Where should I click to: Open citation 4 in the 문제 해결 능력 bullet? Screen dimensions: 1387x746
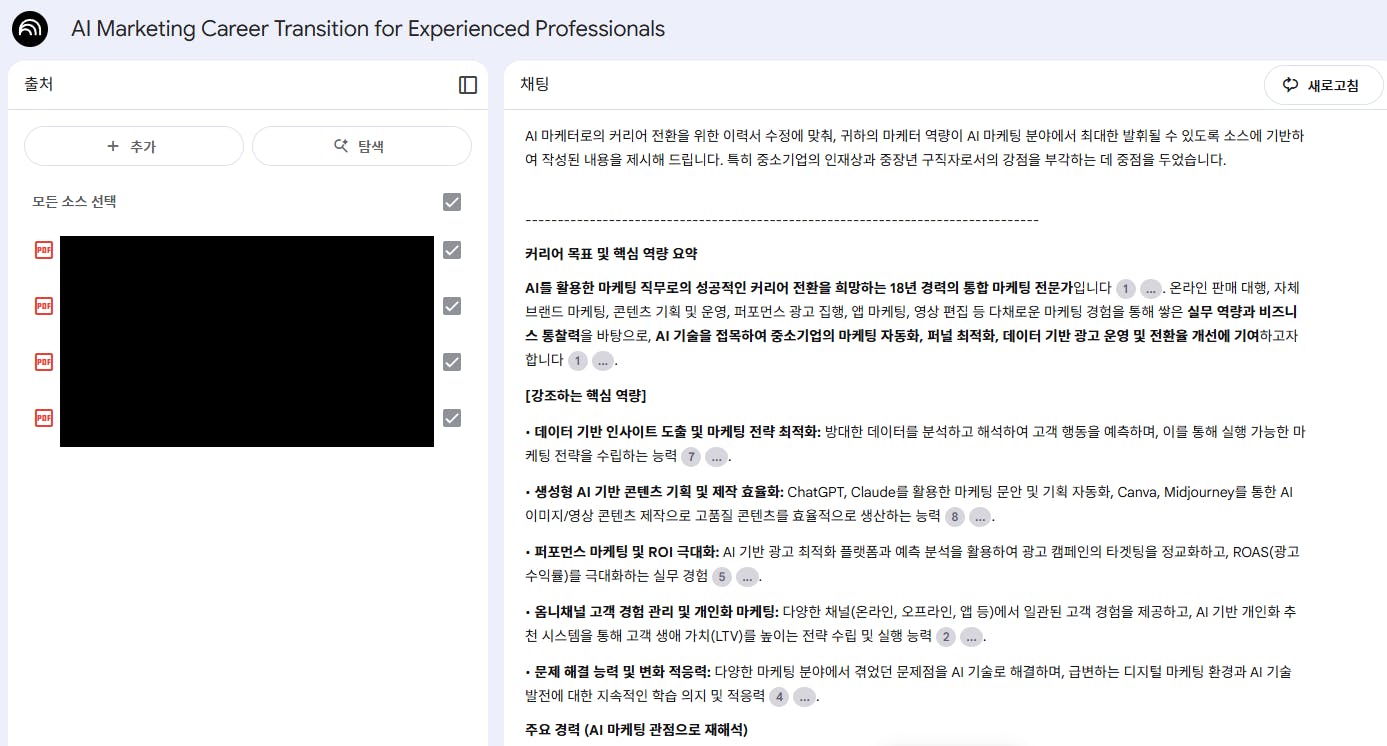[779, 696]
